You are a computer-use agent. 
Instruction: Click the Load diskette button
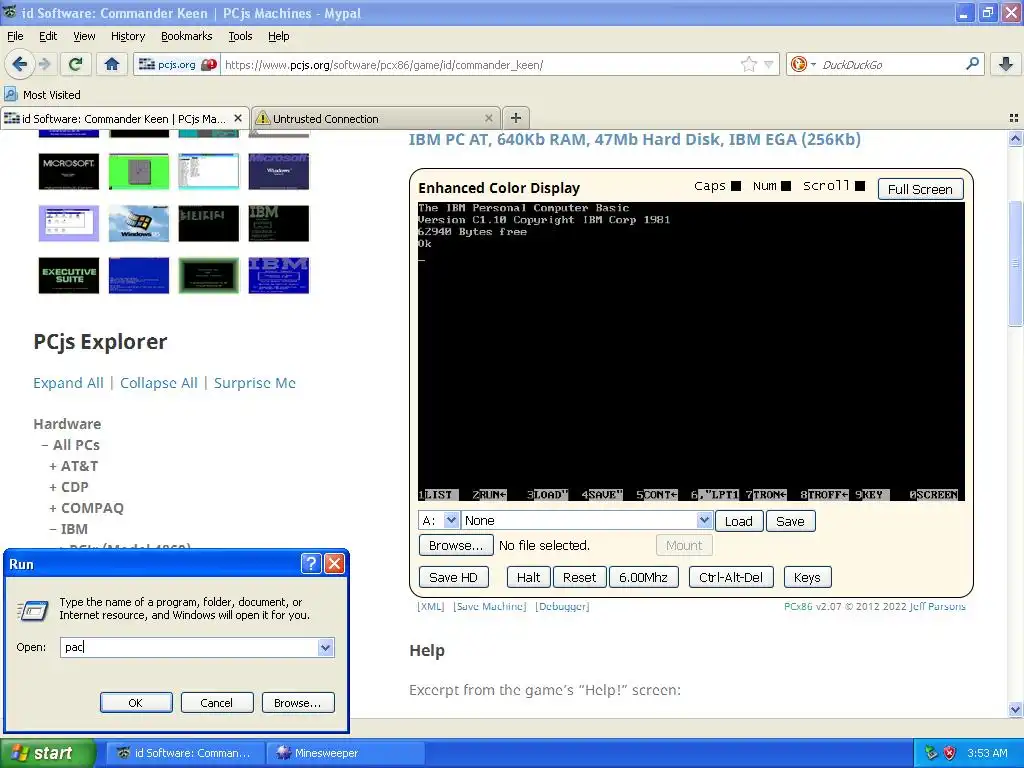pos(739,521)
